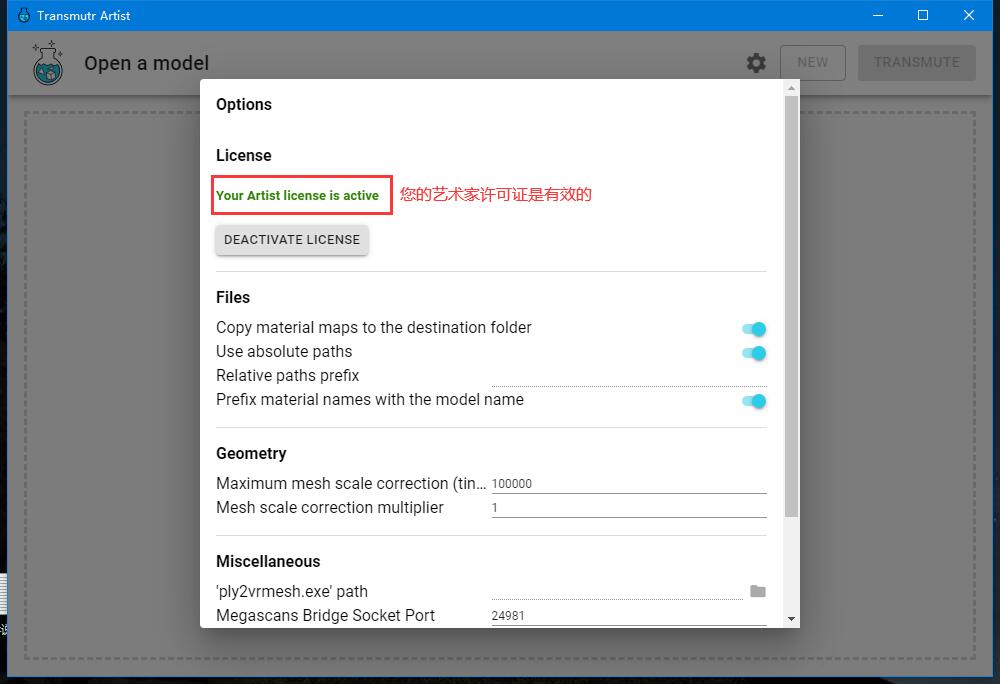The height and width of the screenshot is (684, 1000).
Task: Toggle Copy material maps to destination folder
Action: [754, 329]
